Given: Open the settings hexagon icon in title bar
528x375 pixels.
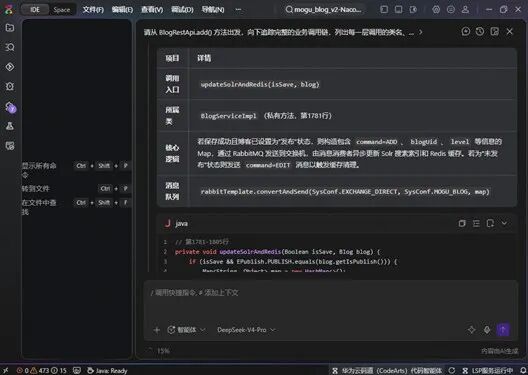Looking at the screenshot, I should 436,9.
